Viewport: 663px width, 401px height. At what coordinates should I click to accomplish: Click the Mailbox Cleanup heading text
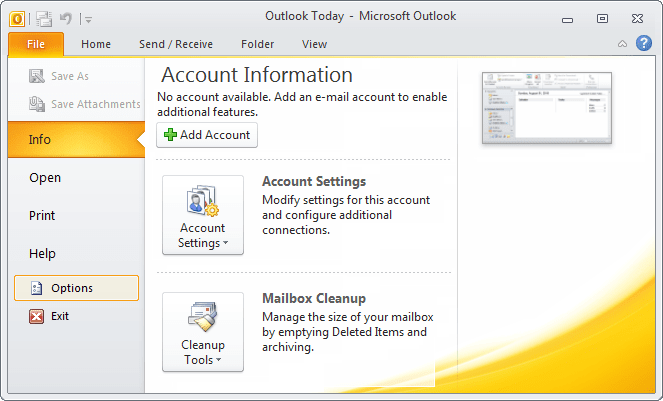314,298
